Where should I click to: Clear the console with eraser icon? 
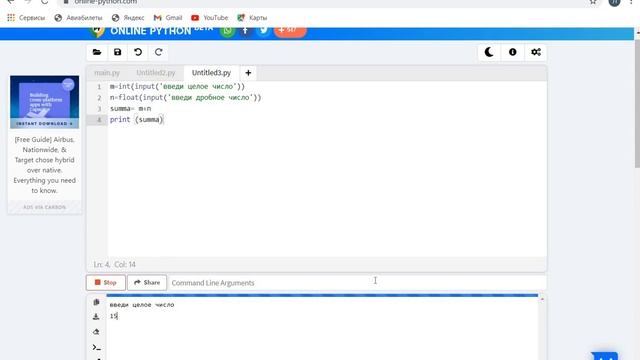pos(96,332)
